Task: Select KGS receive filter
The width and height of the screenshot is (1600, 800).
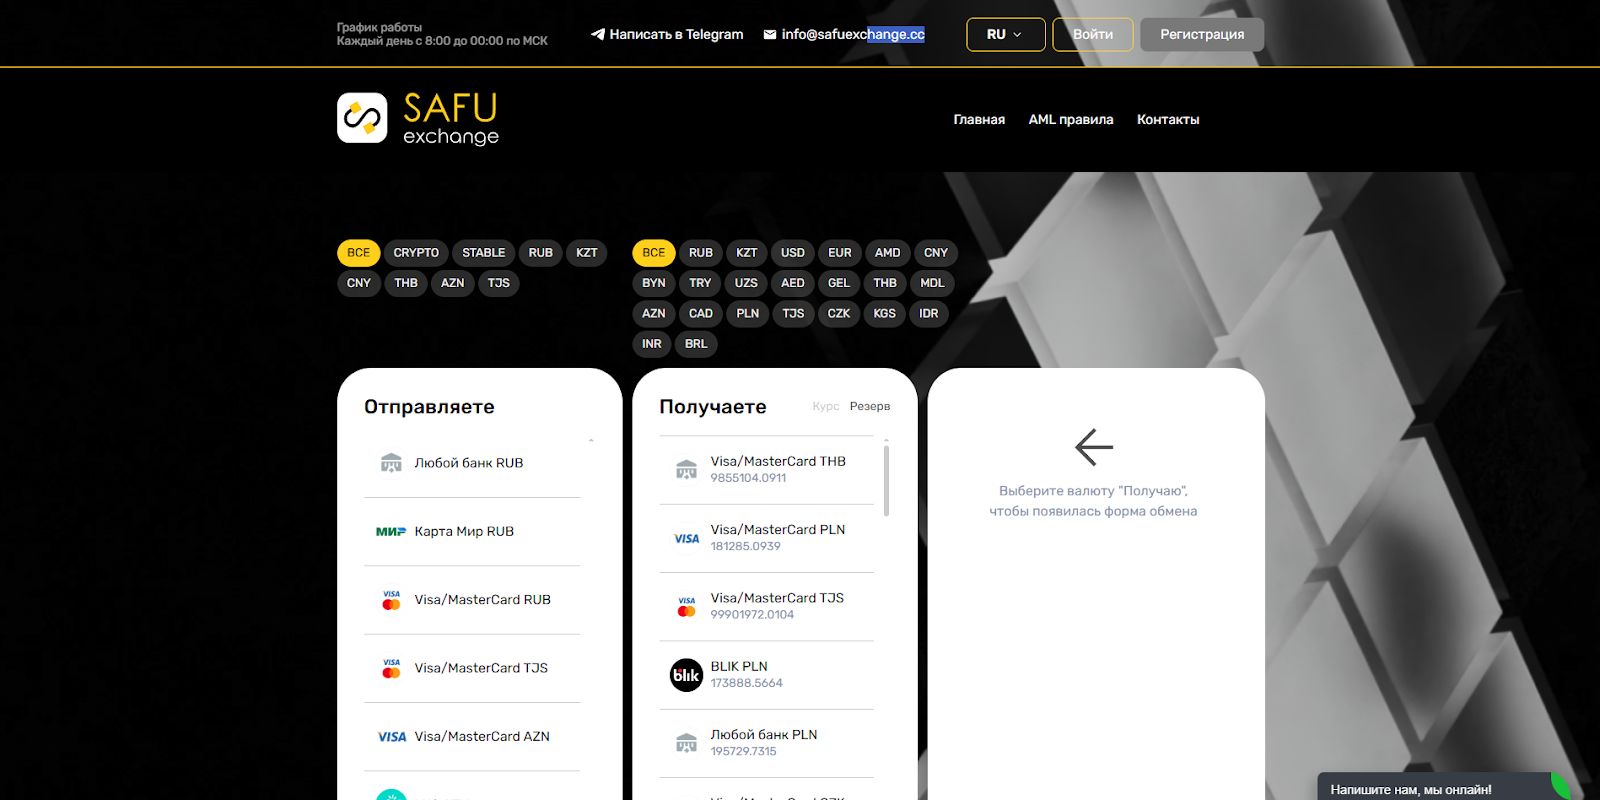Action: [x=885, y=313]
